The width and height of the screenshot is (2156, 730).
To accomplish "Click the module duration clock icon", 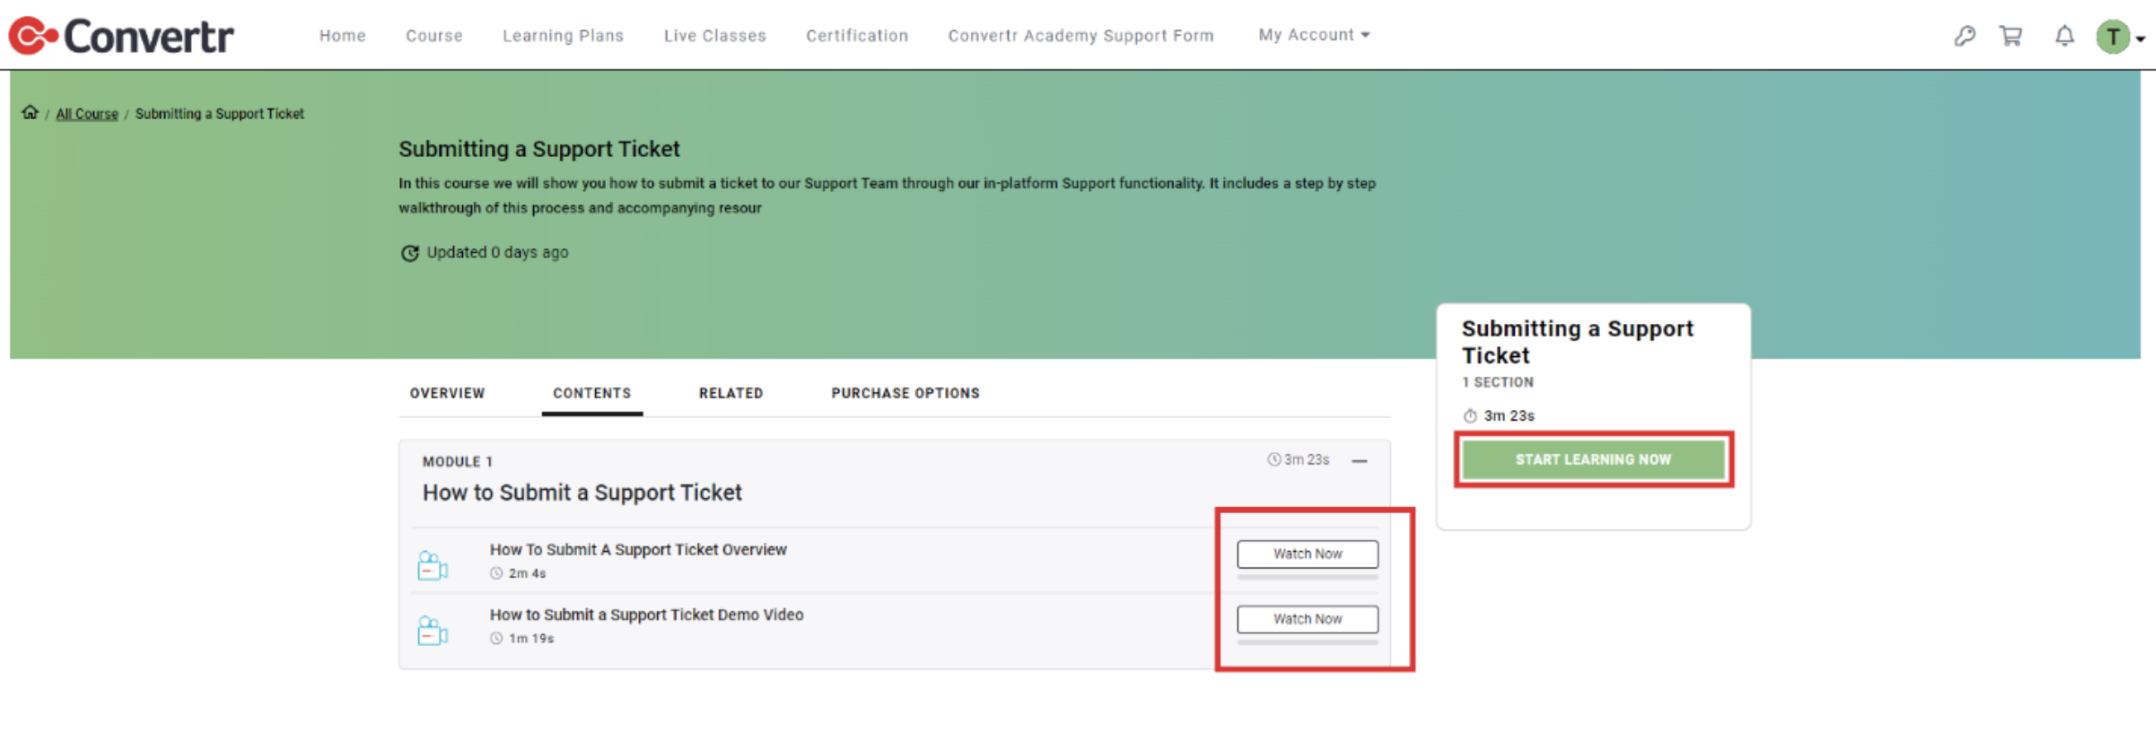I will click(x=1274, y=460).
